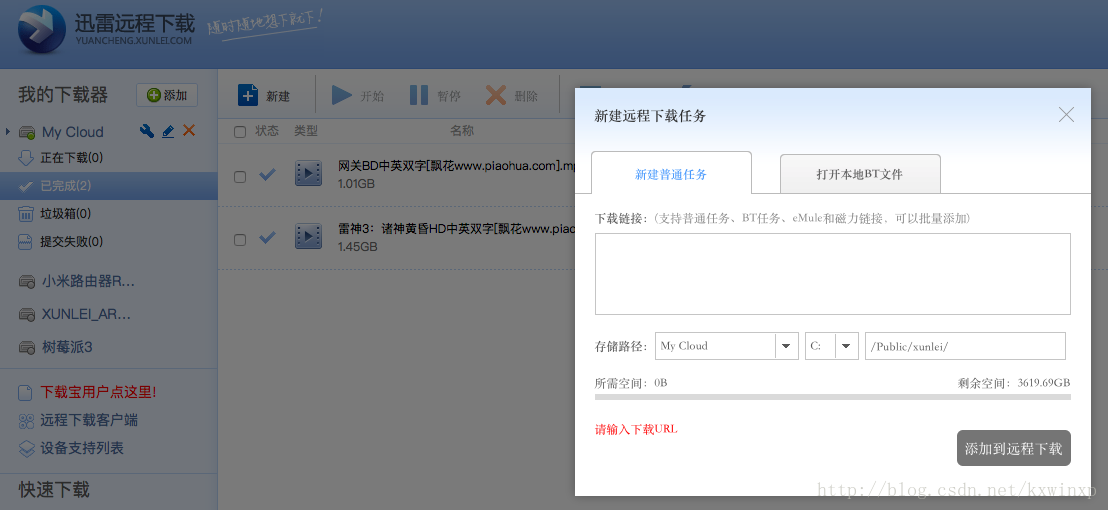The image size is (1108, 510).
Task: Open the 下载宝用户点这里! link
Action: pyautogui.click(x=98, y=392)
